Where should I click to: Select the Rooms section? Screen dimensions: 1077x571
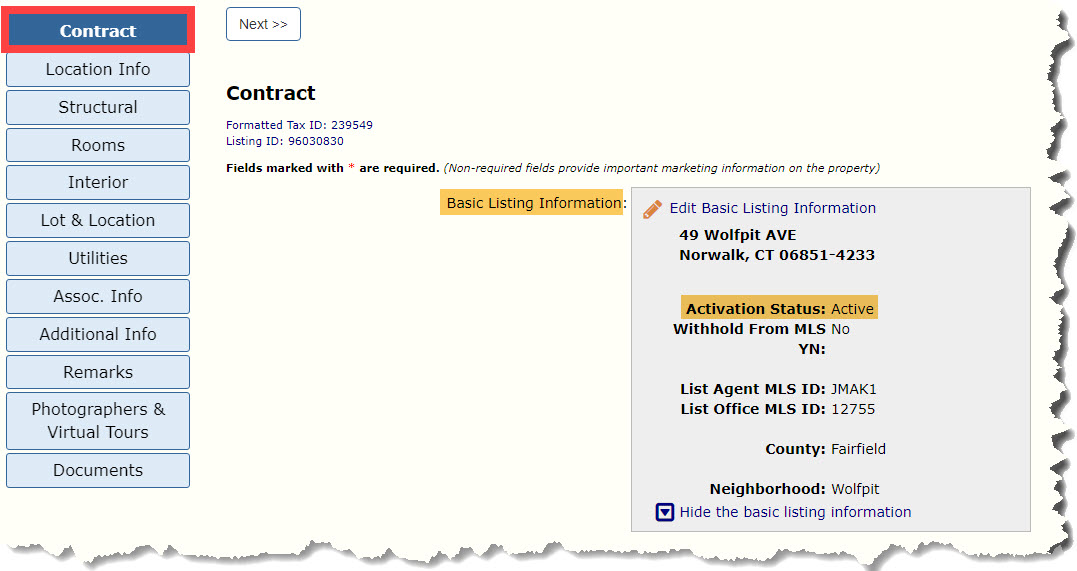pos(98,145)
